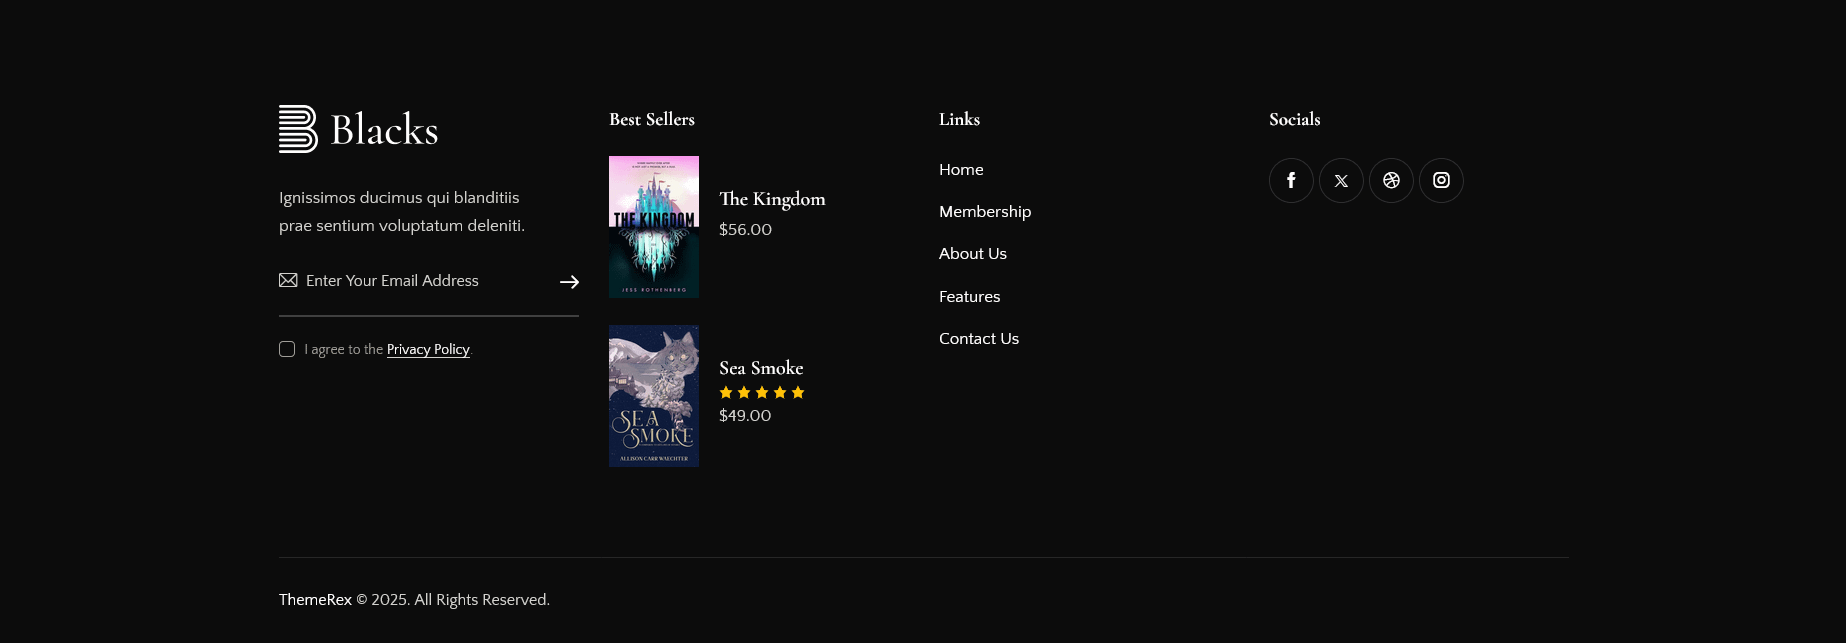Open the Sea Smoke book cover thumbnail
Screen dimensions: 1846x643
point(654,396)
